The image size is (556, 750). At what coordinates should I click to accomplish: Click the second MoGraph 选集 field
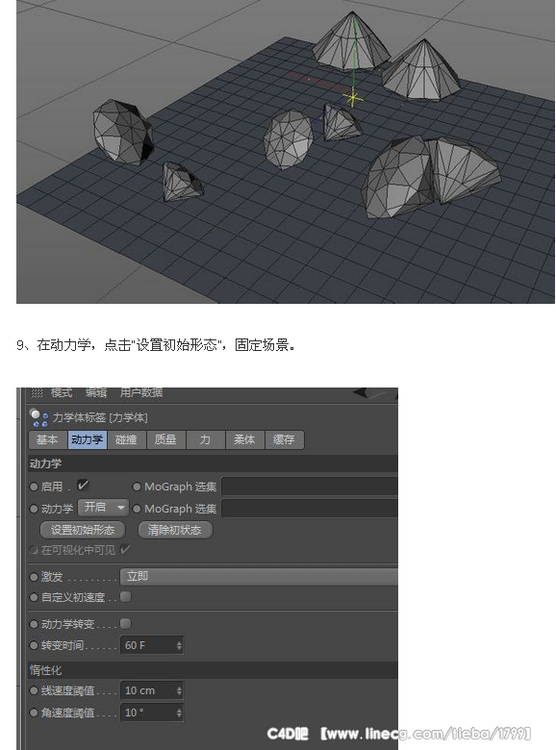click(310, 508)
